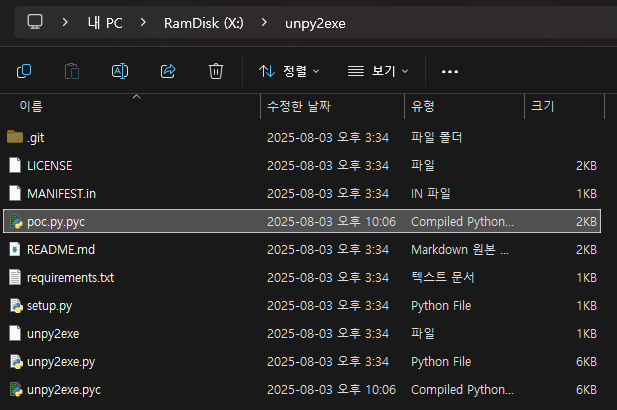The image size is (617, 410).
Task: Open the three-dot See more menu
Action: (x=450, y=72)
